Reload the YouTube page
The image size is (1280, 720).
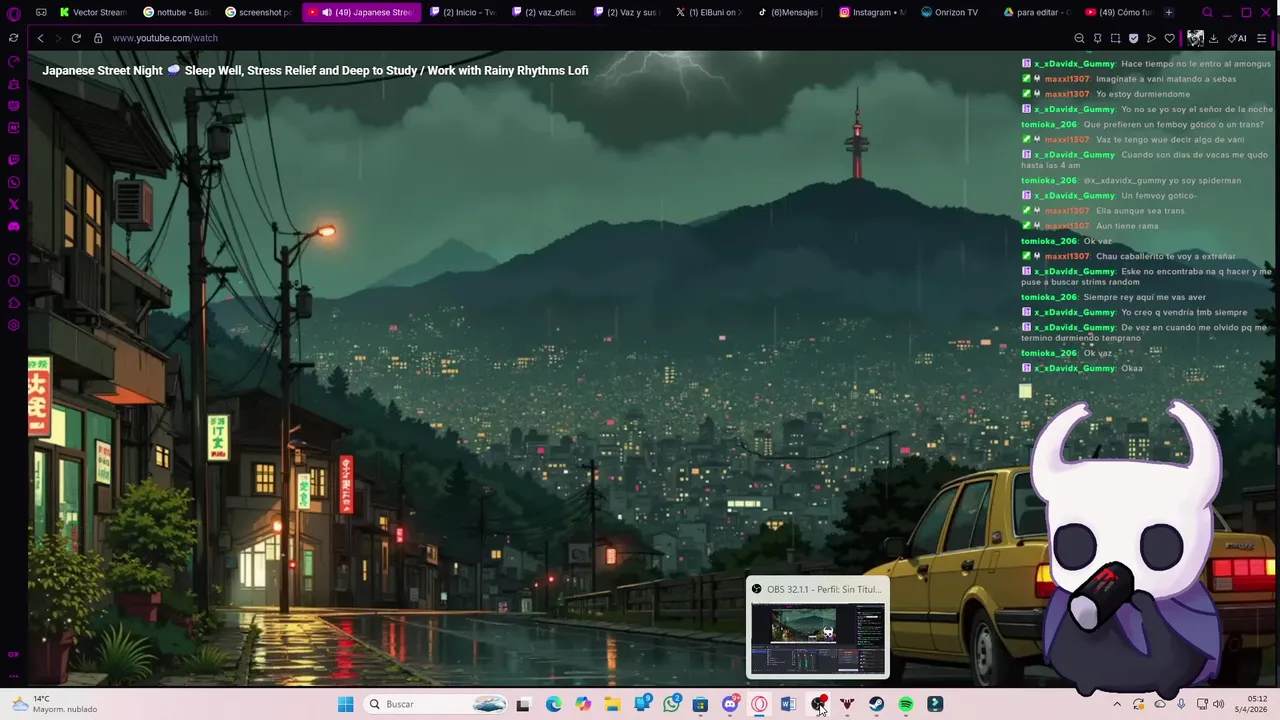click(76, 38)
